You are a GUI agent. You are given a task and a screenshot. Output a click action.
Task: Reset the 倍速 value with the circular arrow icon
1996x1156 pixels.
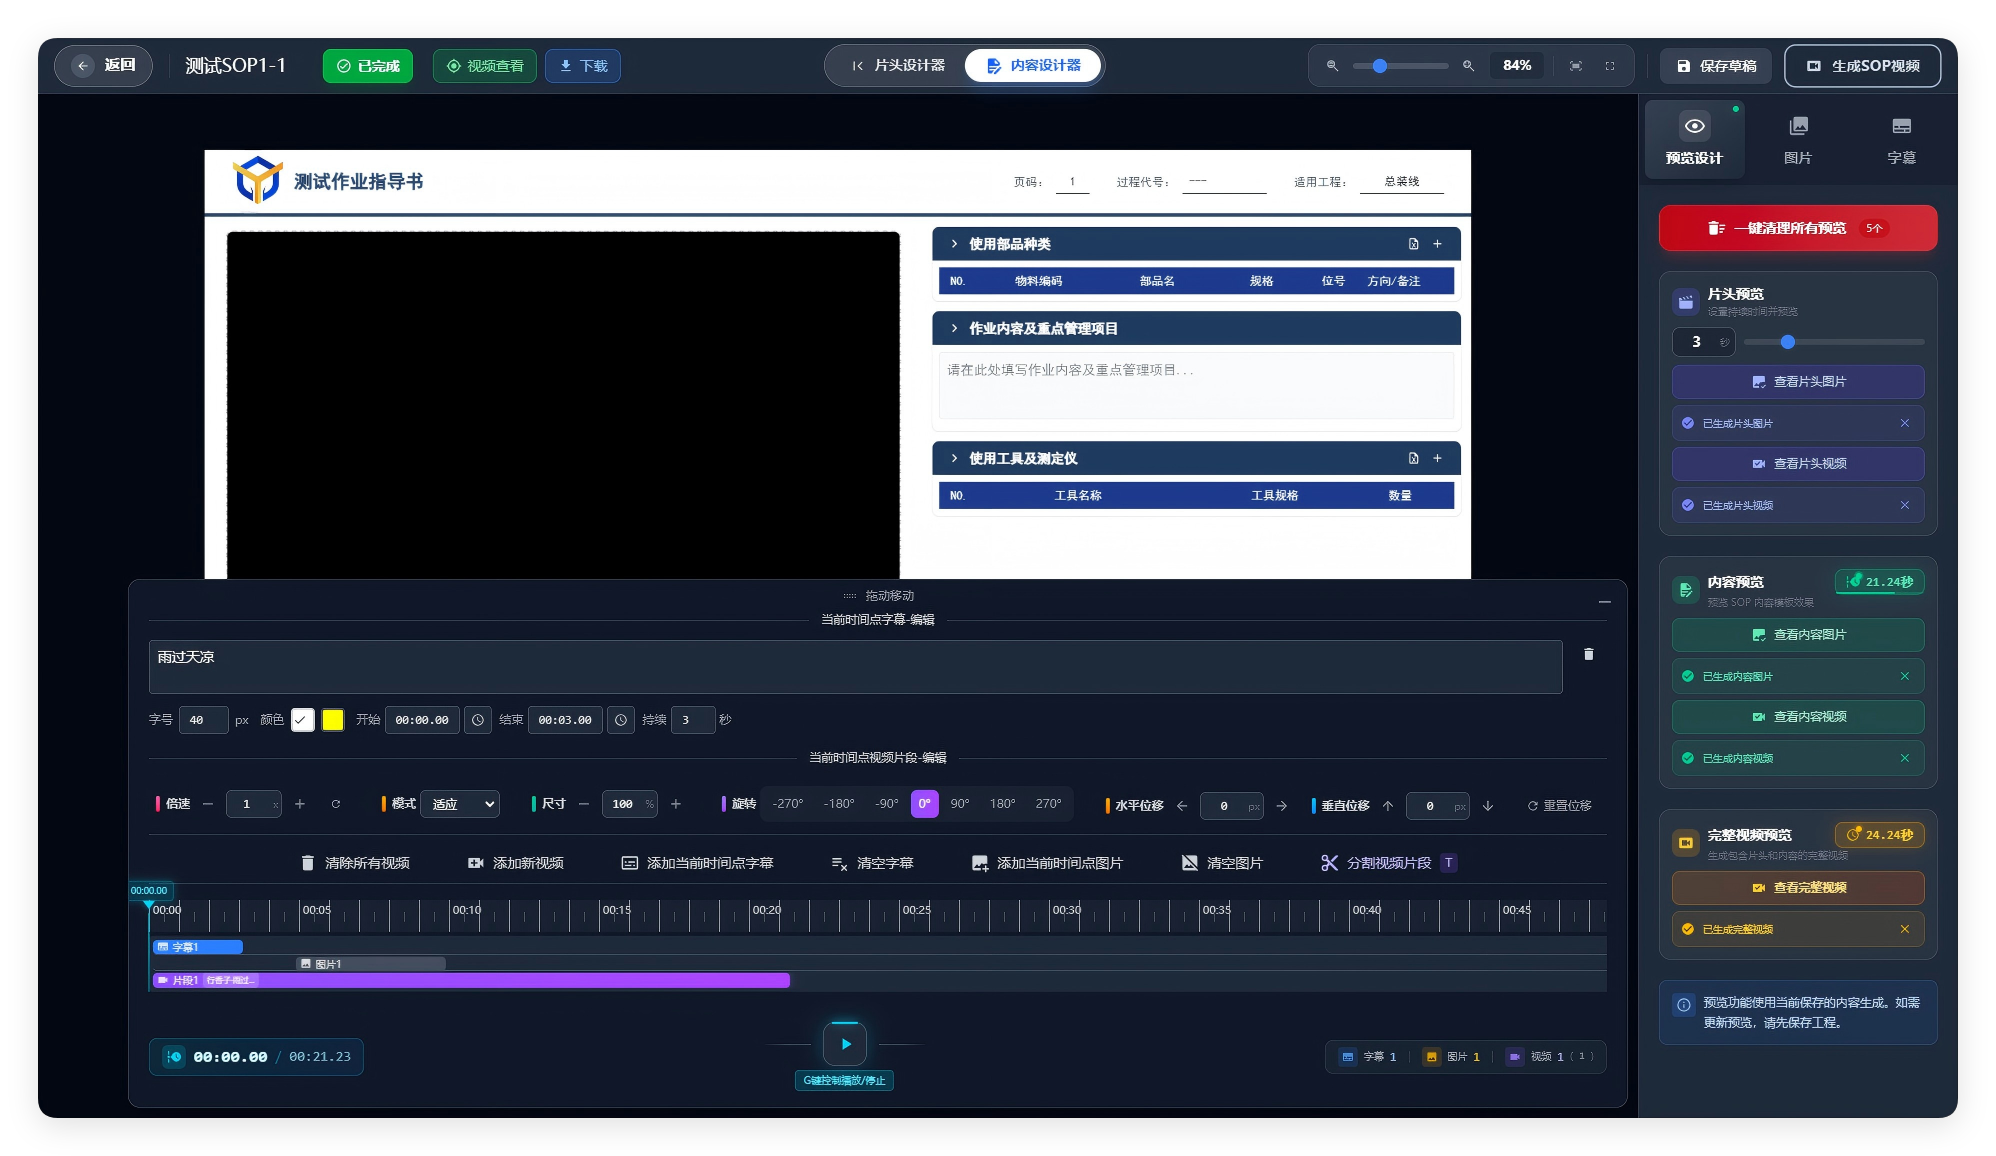[336, 804]
